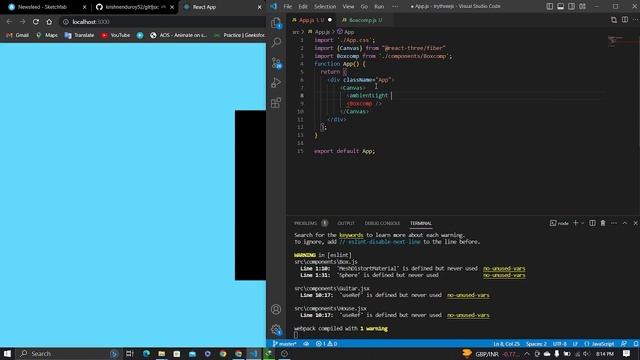640x360 pixels.
Task: Click the App symbol breadcrumb
Action: 346,31
